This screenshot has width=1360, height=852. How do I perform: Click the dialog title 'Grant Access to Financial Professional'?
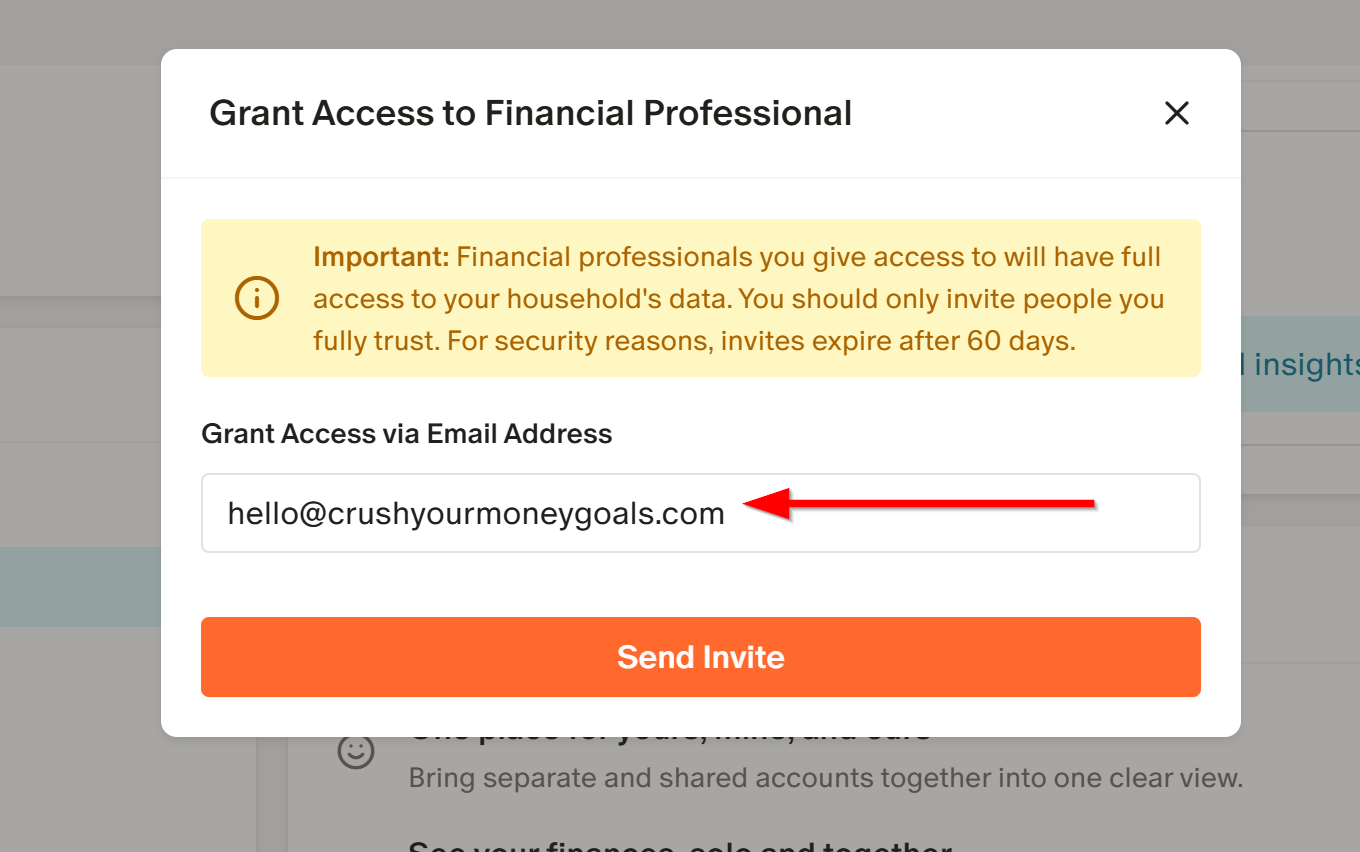pyautogui.click(x=530, y=113)
